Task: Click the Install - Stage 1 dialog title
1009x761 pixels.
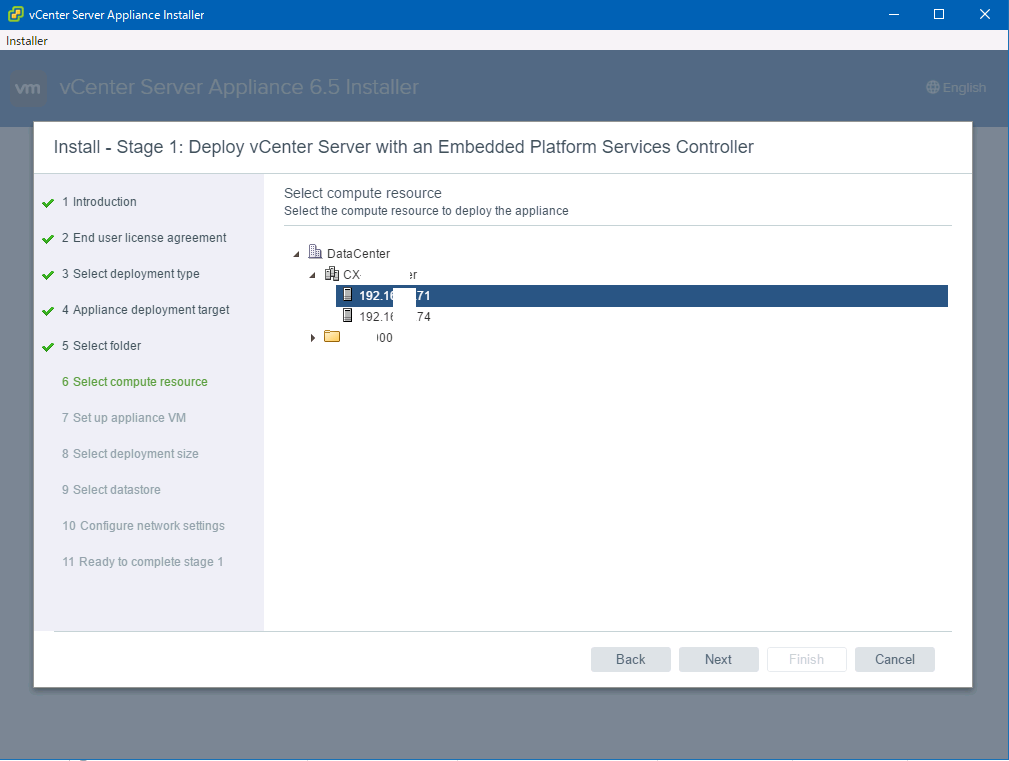Action: click(x=403, y=147)
